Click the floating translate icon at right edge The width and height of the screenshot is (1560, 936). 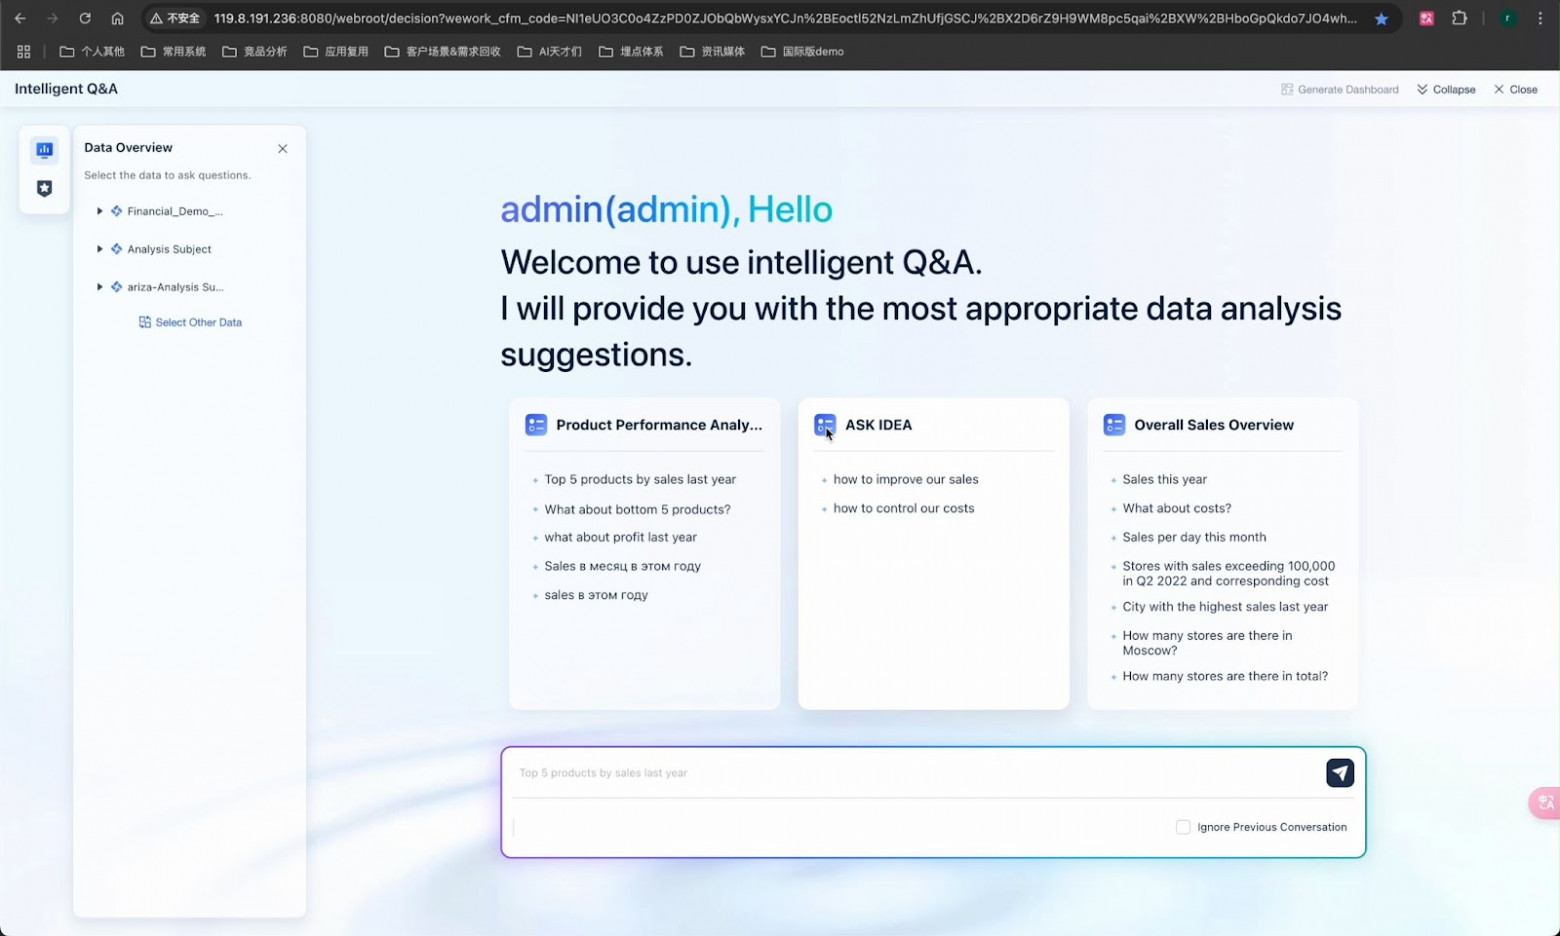(1546, 803)
